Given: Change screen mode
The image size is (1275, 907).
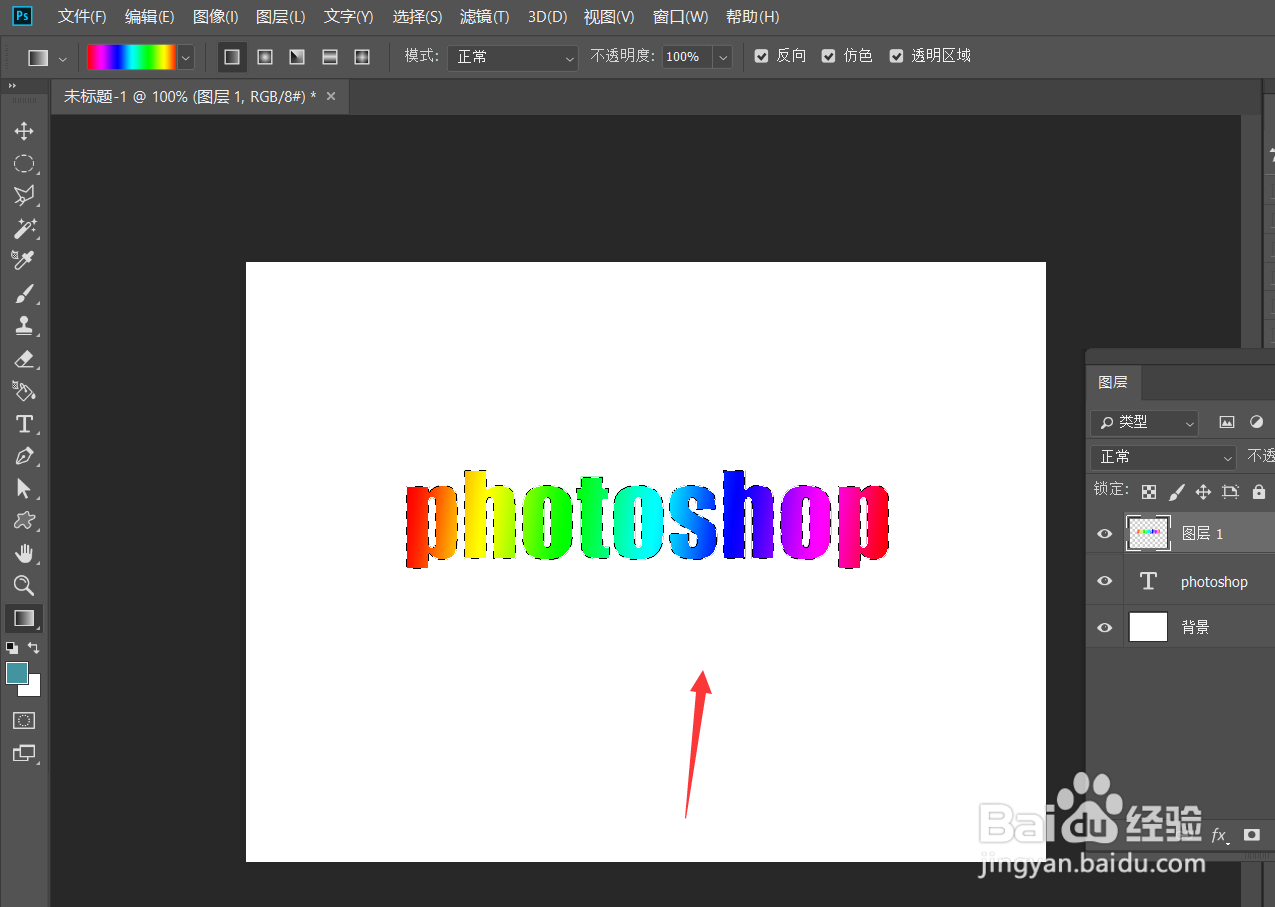Looking at the screenshot, I should (x=24, y=753).
